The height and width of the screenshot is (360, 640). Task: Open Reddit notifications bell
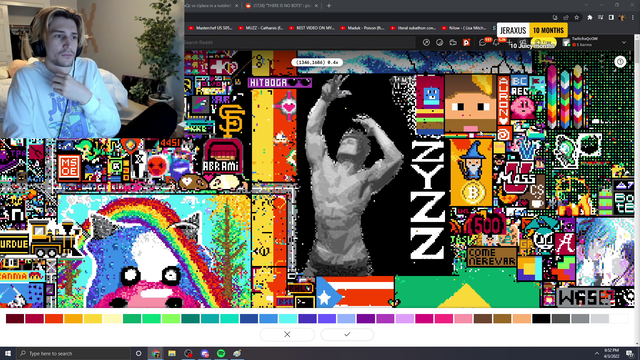click(x=496, y=42)
